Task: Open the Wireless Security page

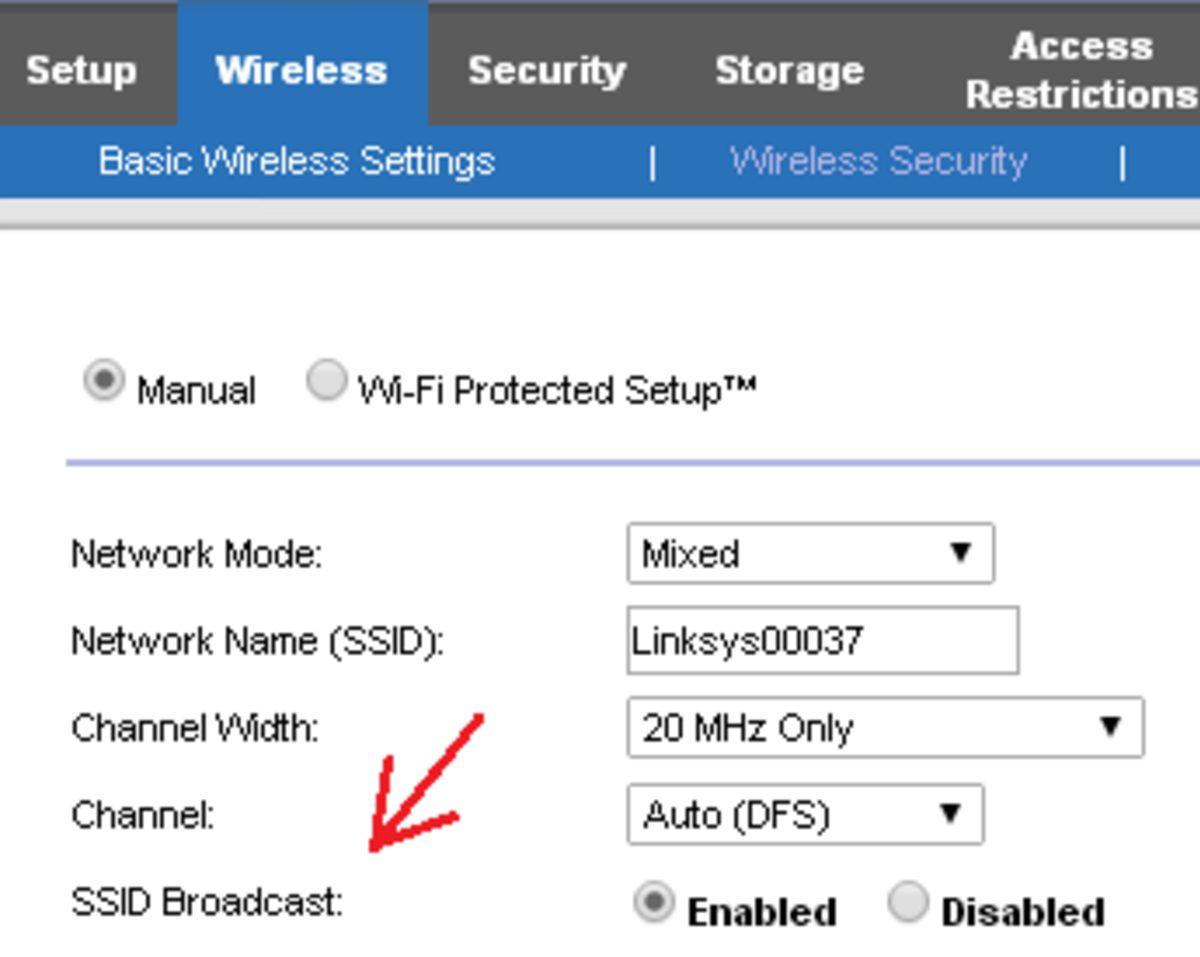Action: (x=877, y=162)
